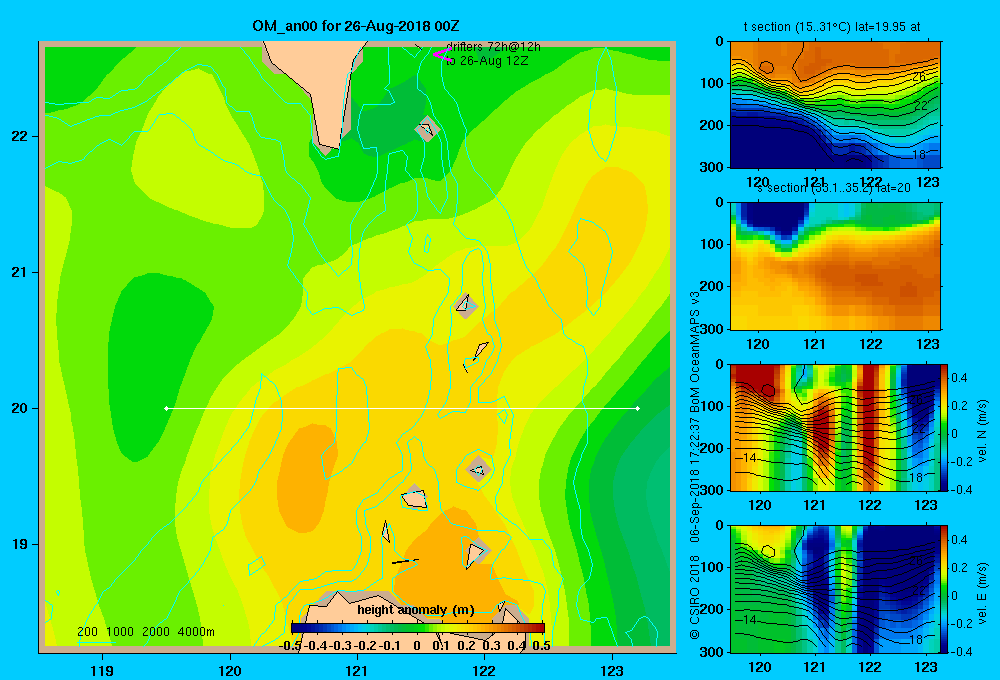The image size is (1000, 680).
Task: Click the -14 contour label in vel. N panel
Action: click(747, 457)
